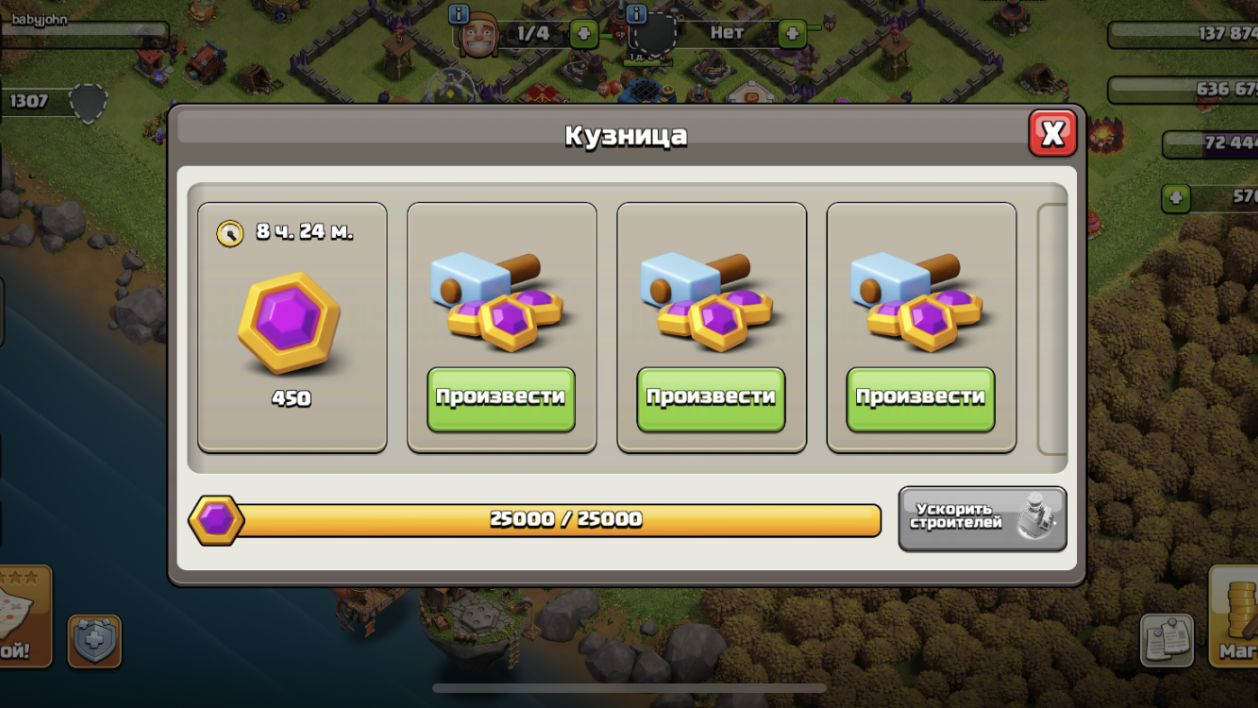Open the shield icon at bottom left

tap(95, 641)
